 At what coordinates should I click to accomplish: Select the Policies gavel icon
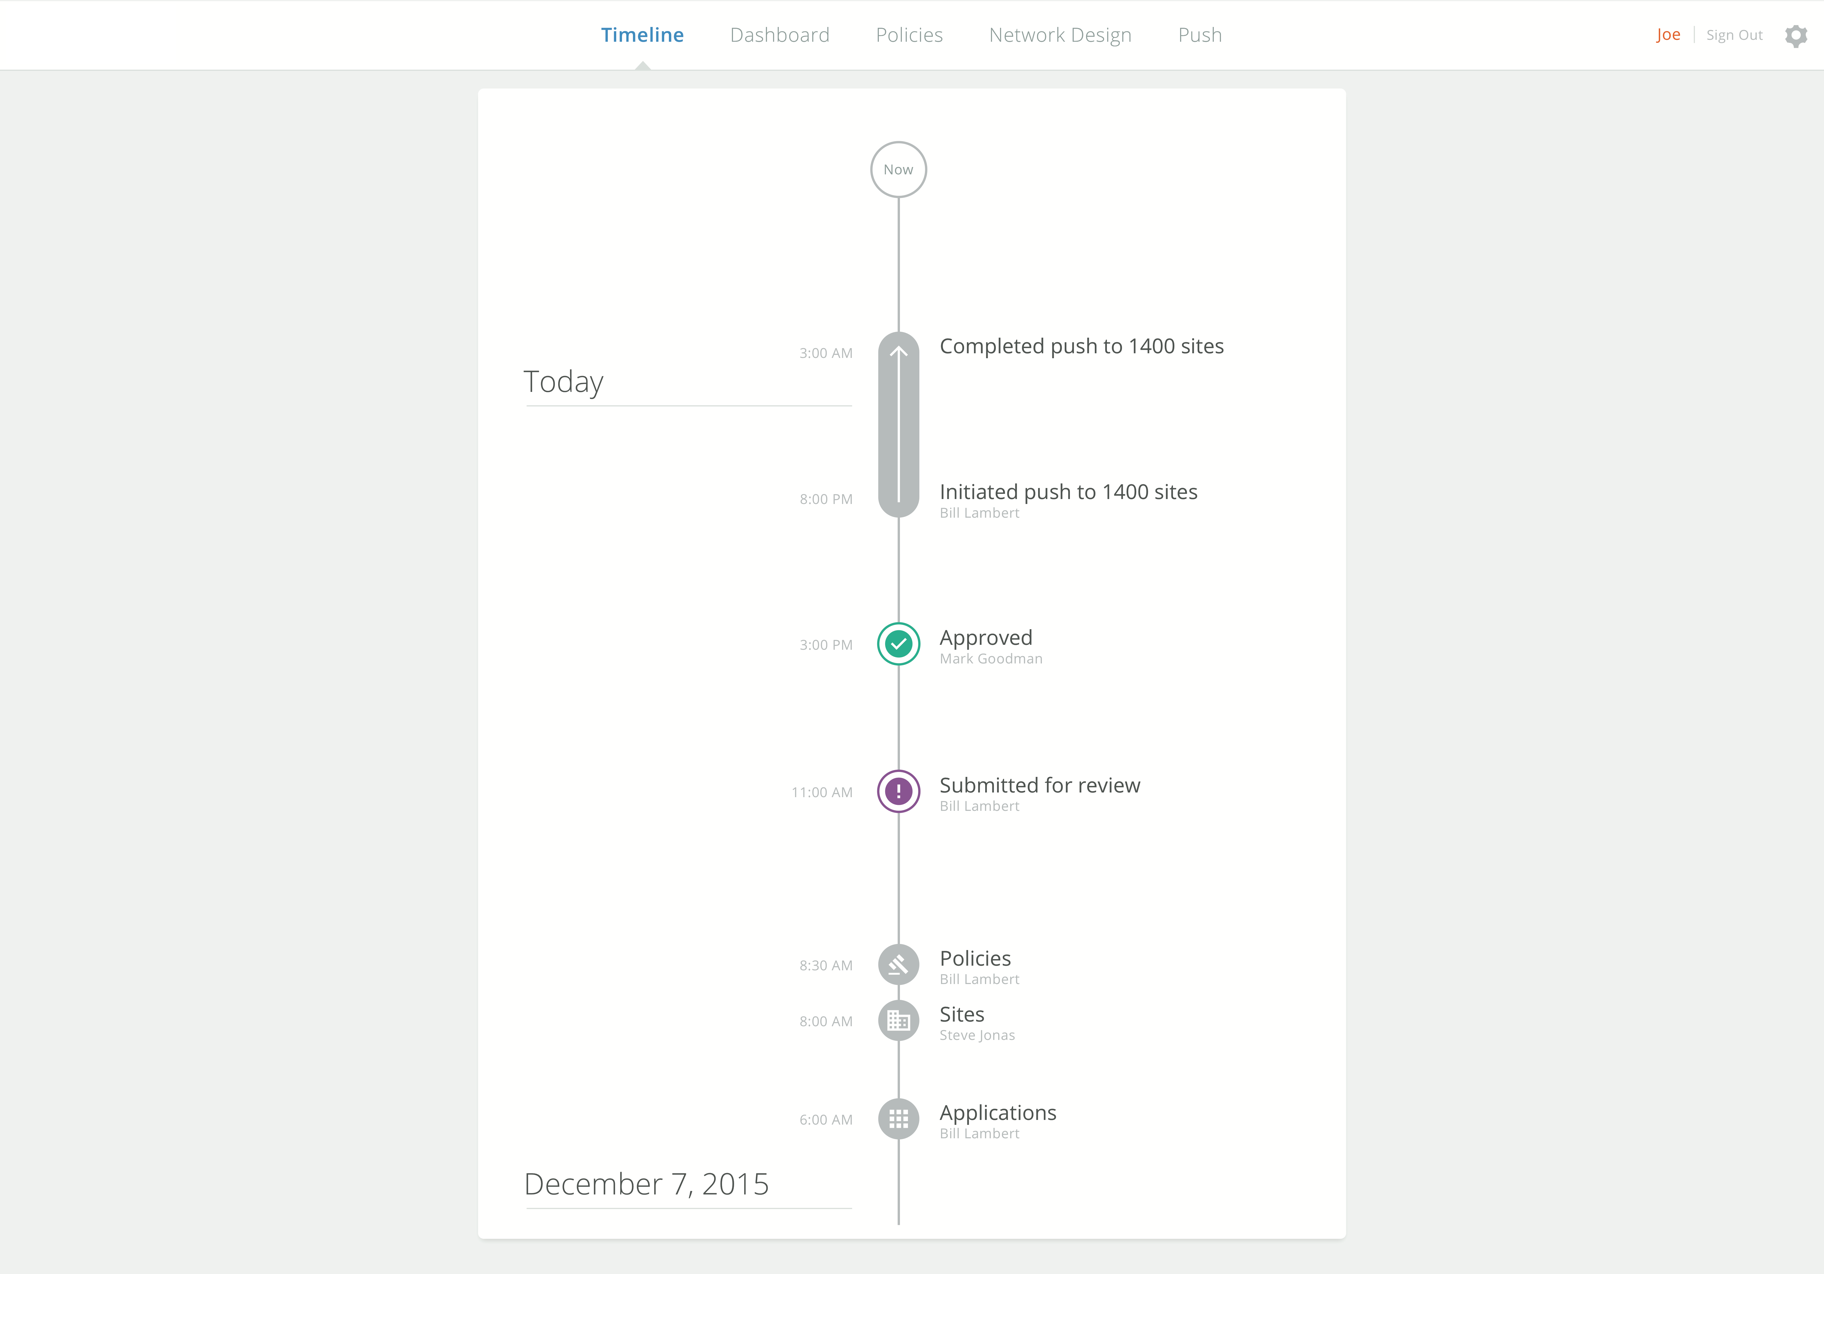click(x=898, y=965)
